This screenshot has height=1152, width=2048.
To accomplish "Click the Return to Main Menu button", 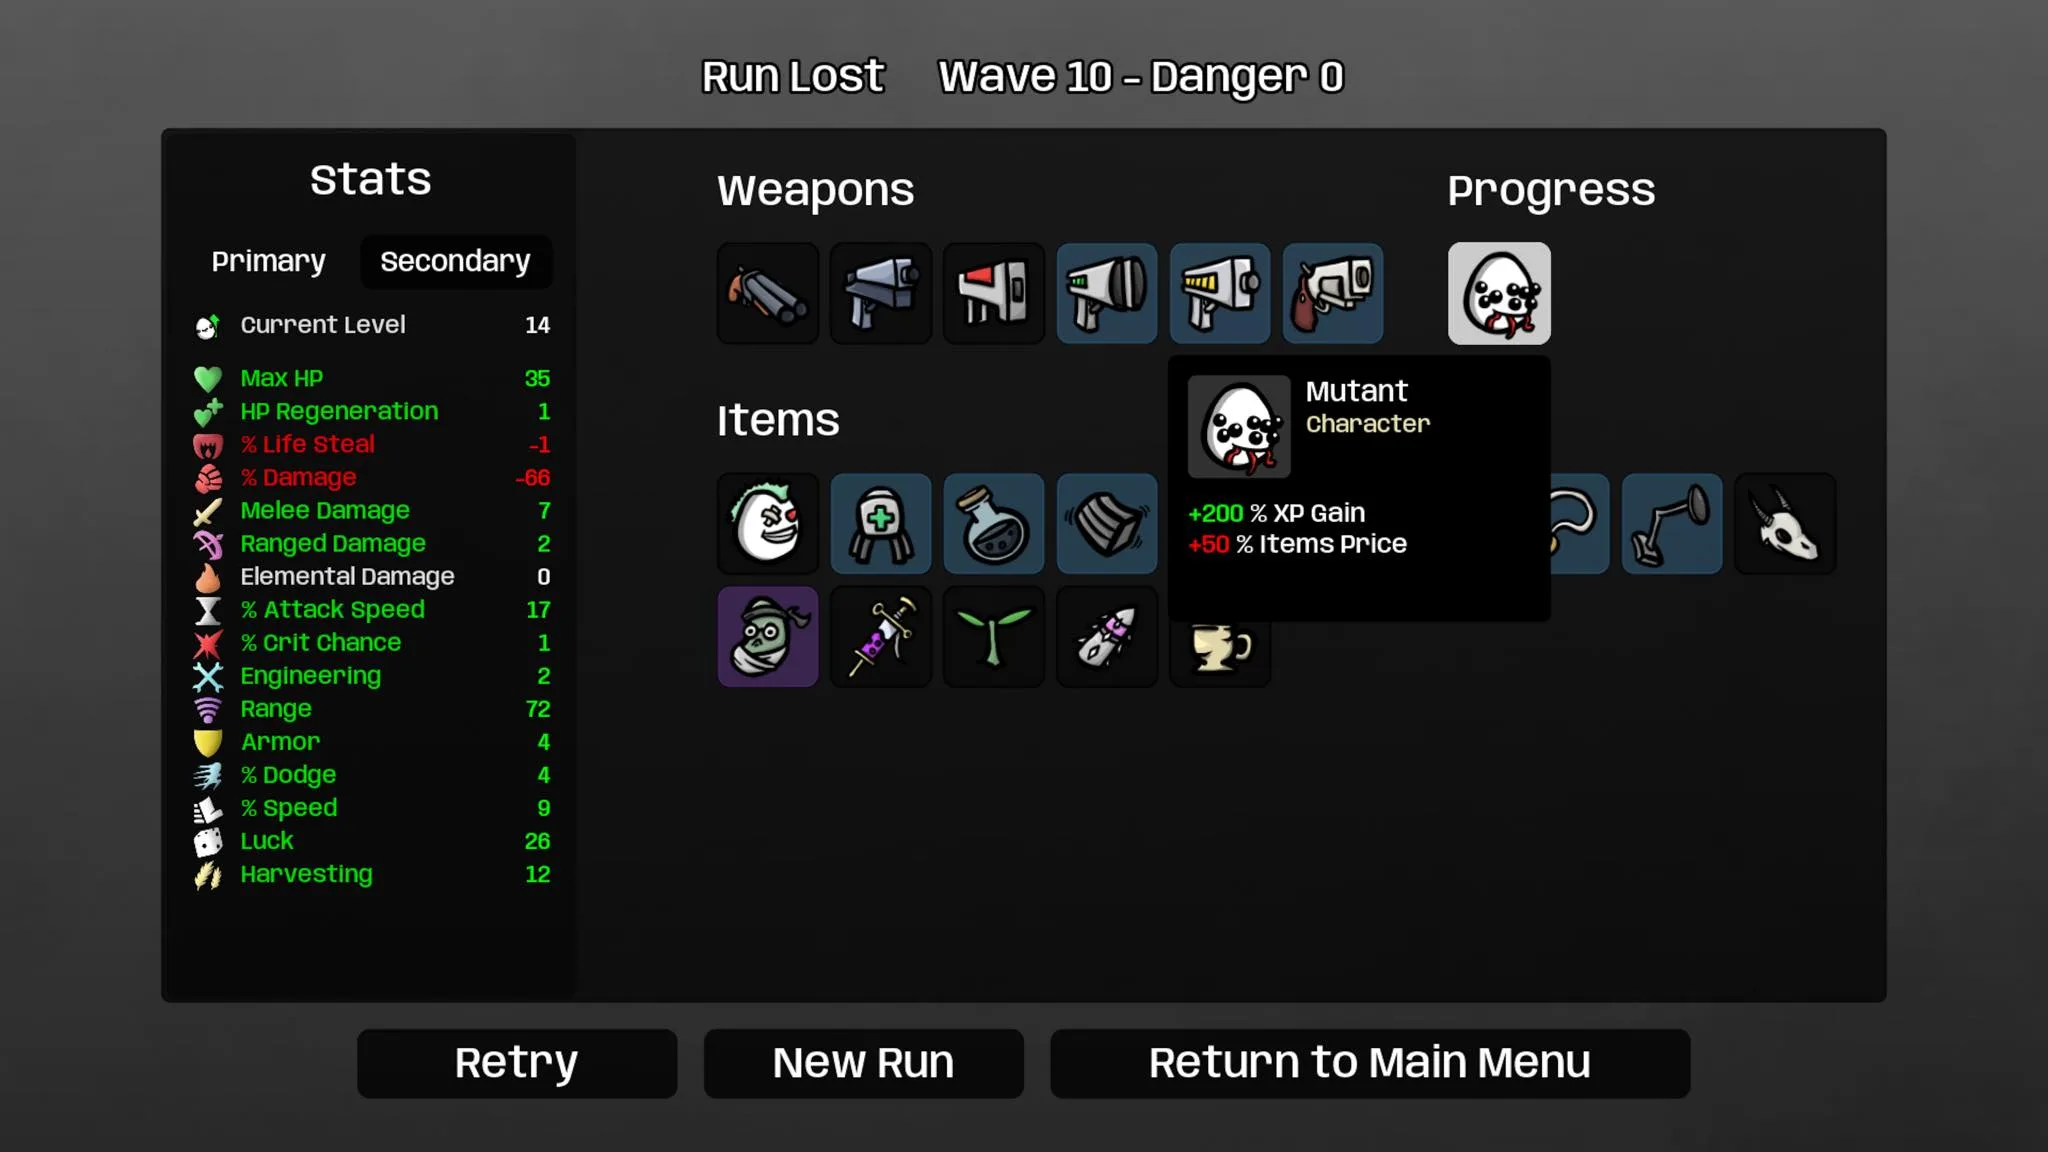I will coord(1369,1062).
